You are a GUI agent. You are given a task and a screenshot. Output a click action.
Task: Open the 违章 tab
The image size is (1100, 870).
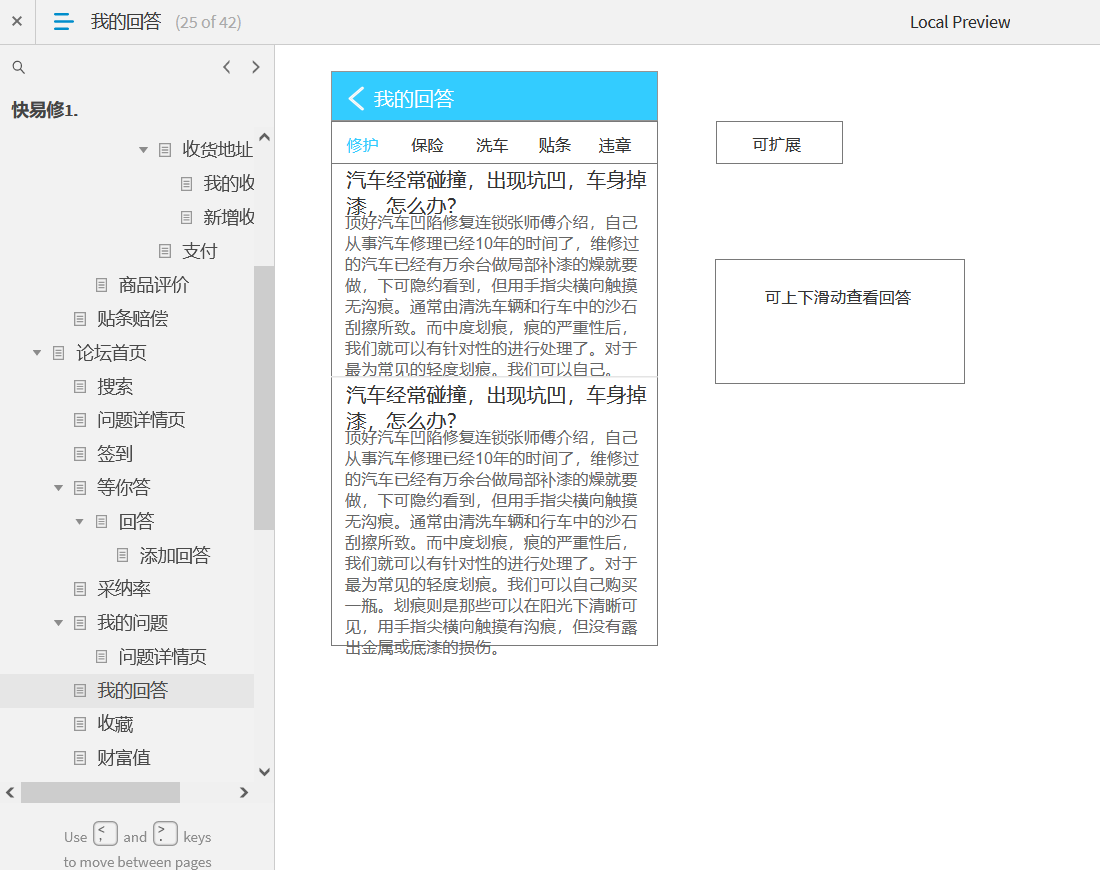click(615, 145)
